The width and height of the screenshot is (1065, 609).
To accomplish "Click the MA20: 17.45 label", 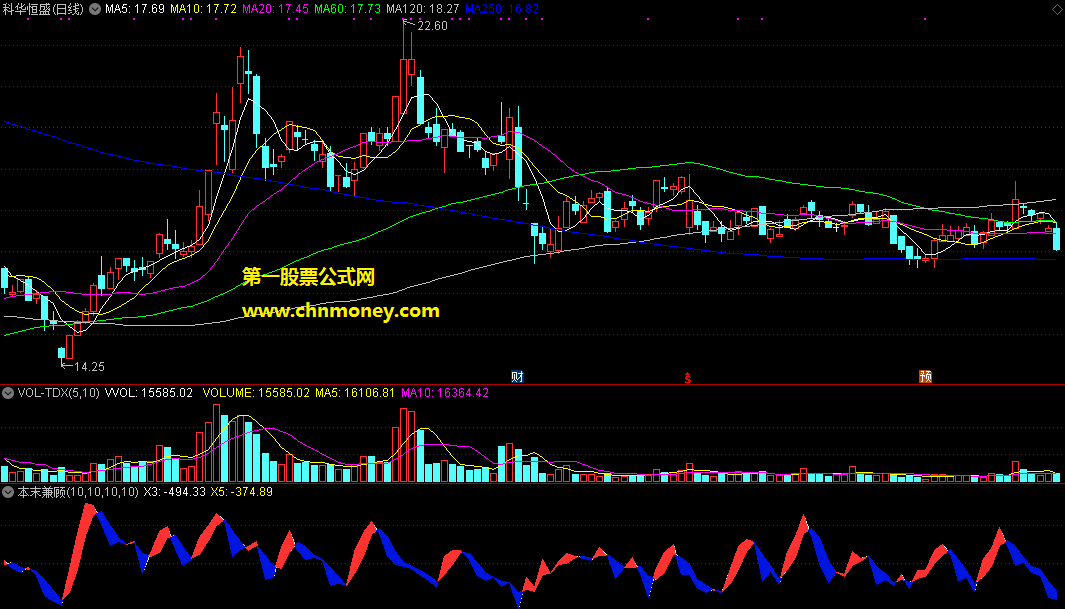I will tap(275, 9).
